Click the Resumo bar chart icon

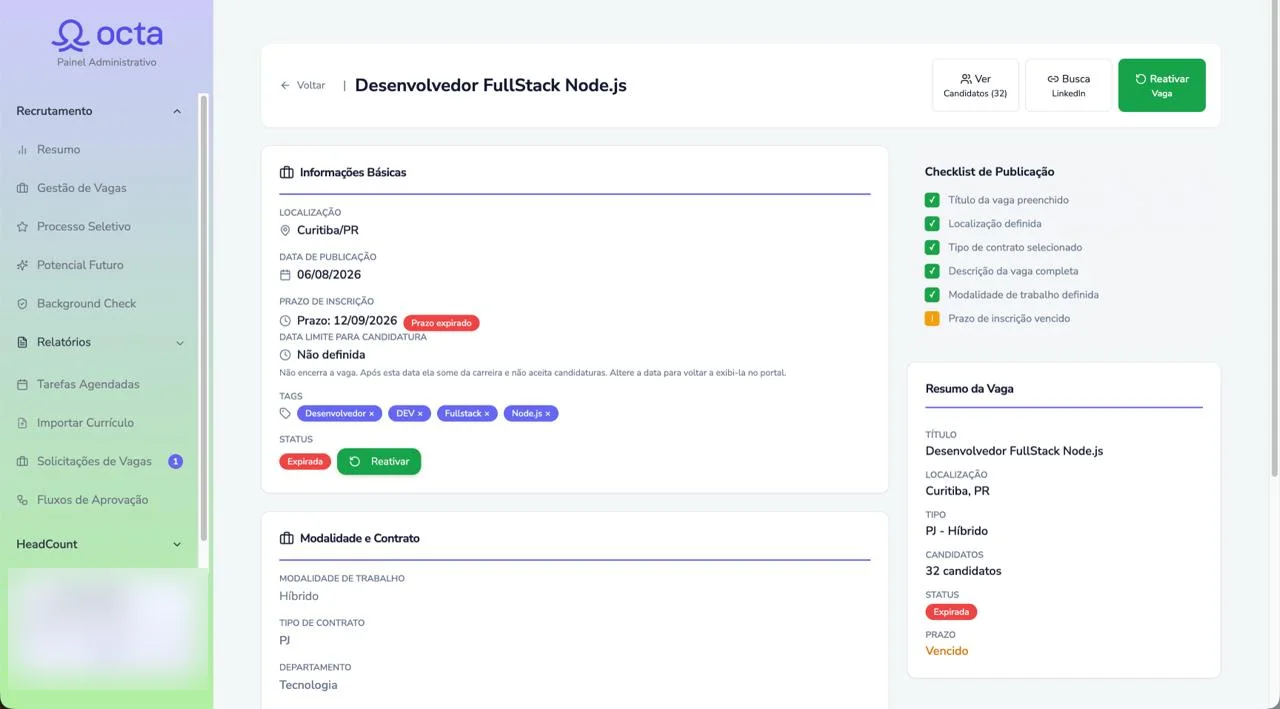tap(22, 150)
